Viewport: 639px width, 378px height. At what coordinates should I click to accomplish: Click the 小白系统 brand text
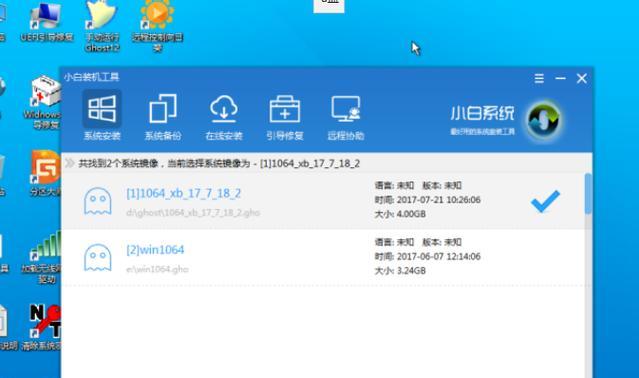pos(482,114)
